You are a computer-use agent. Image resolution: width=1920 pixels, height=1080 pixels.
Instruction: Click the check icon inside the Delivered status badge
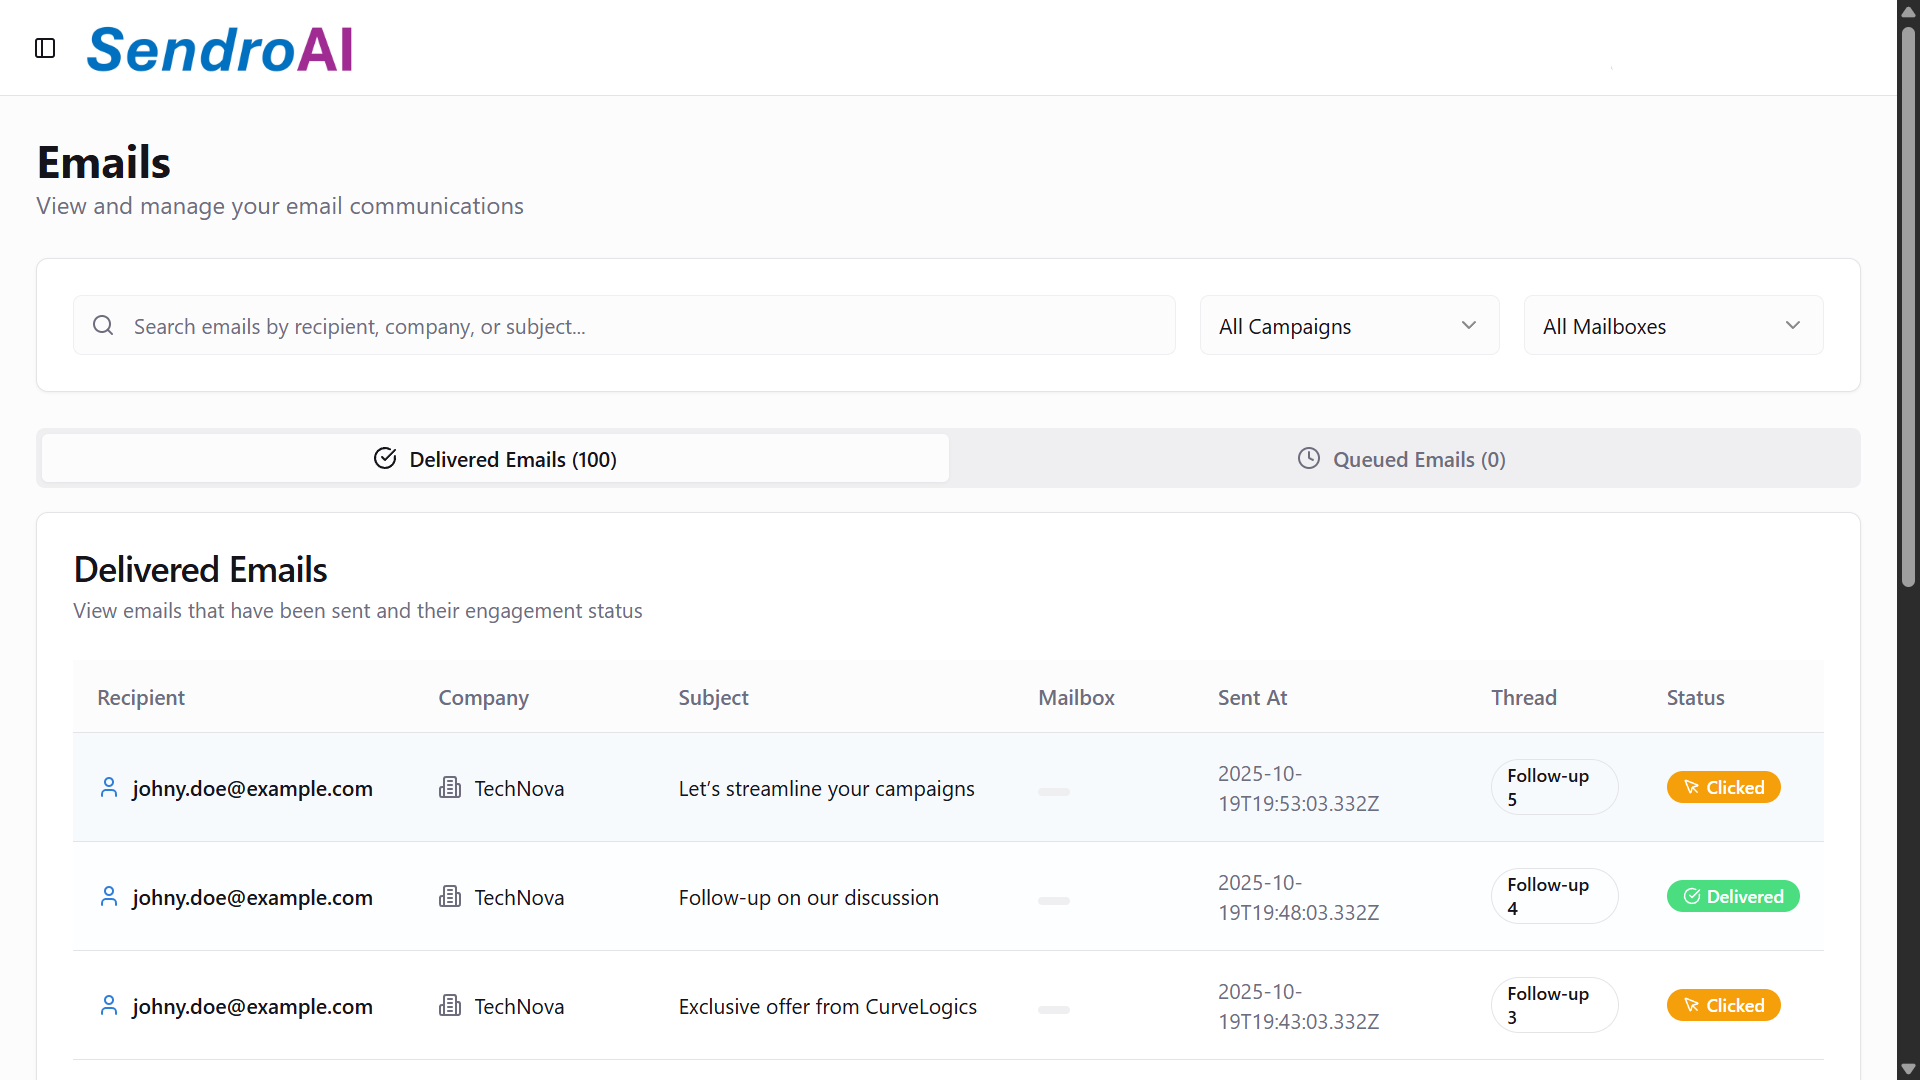click(x=1693, y=896)
